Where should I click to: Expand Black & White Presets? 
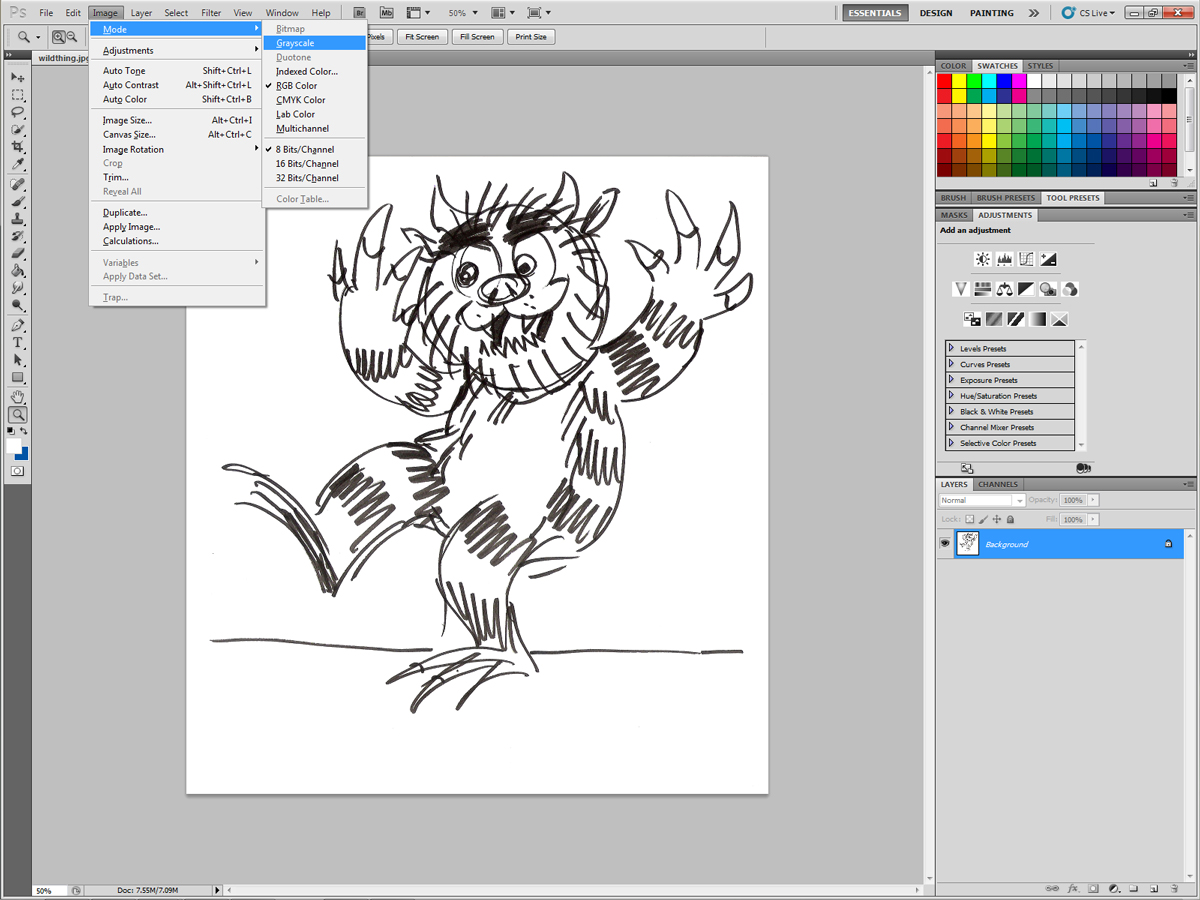pyautogui.click(x=951, y=411)
